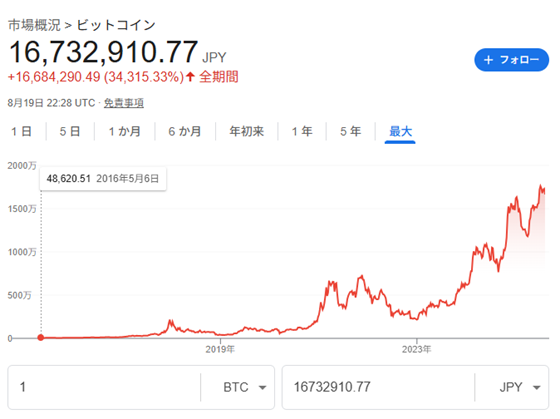Screen dimensions: 560x419
Task: Choose the 1年 range tab
Action: (302, 131)
